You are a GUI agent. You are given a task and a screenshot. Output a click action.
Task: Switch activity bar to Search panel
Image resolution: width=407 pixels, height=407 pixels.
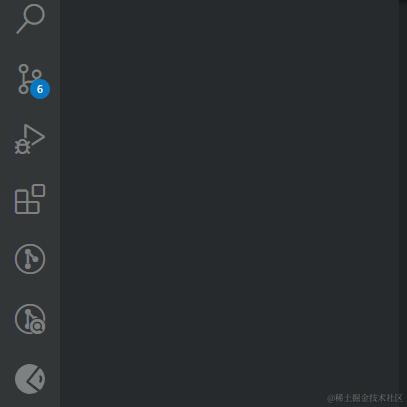coord(30,19)
